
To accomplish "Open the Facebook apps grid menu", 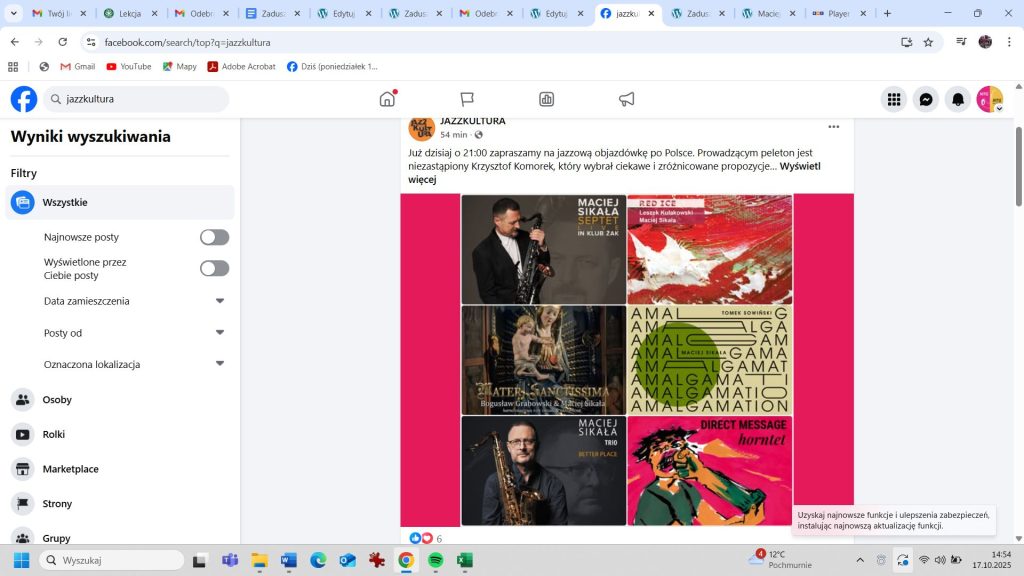I will pos(894,100).
